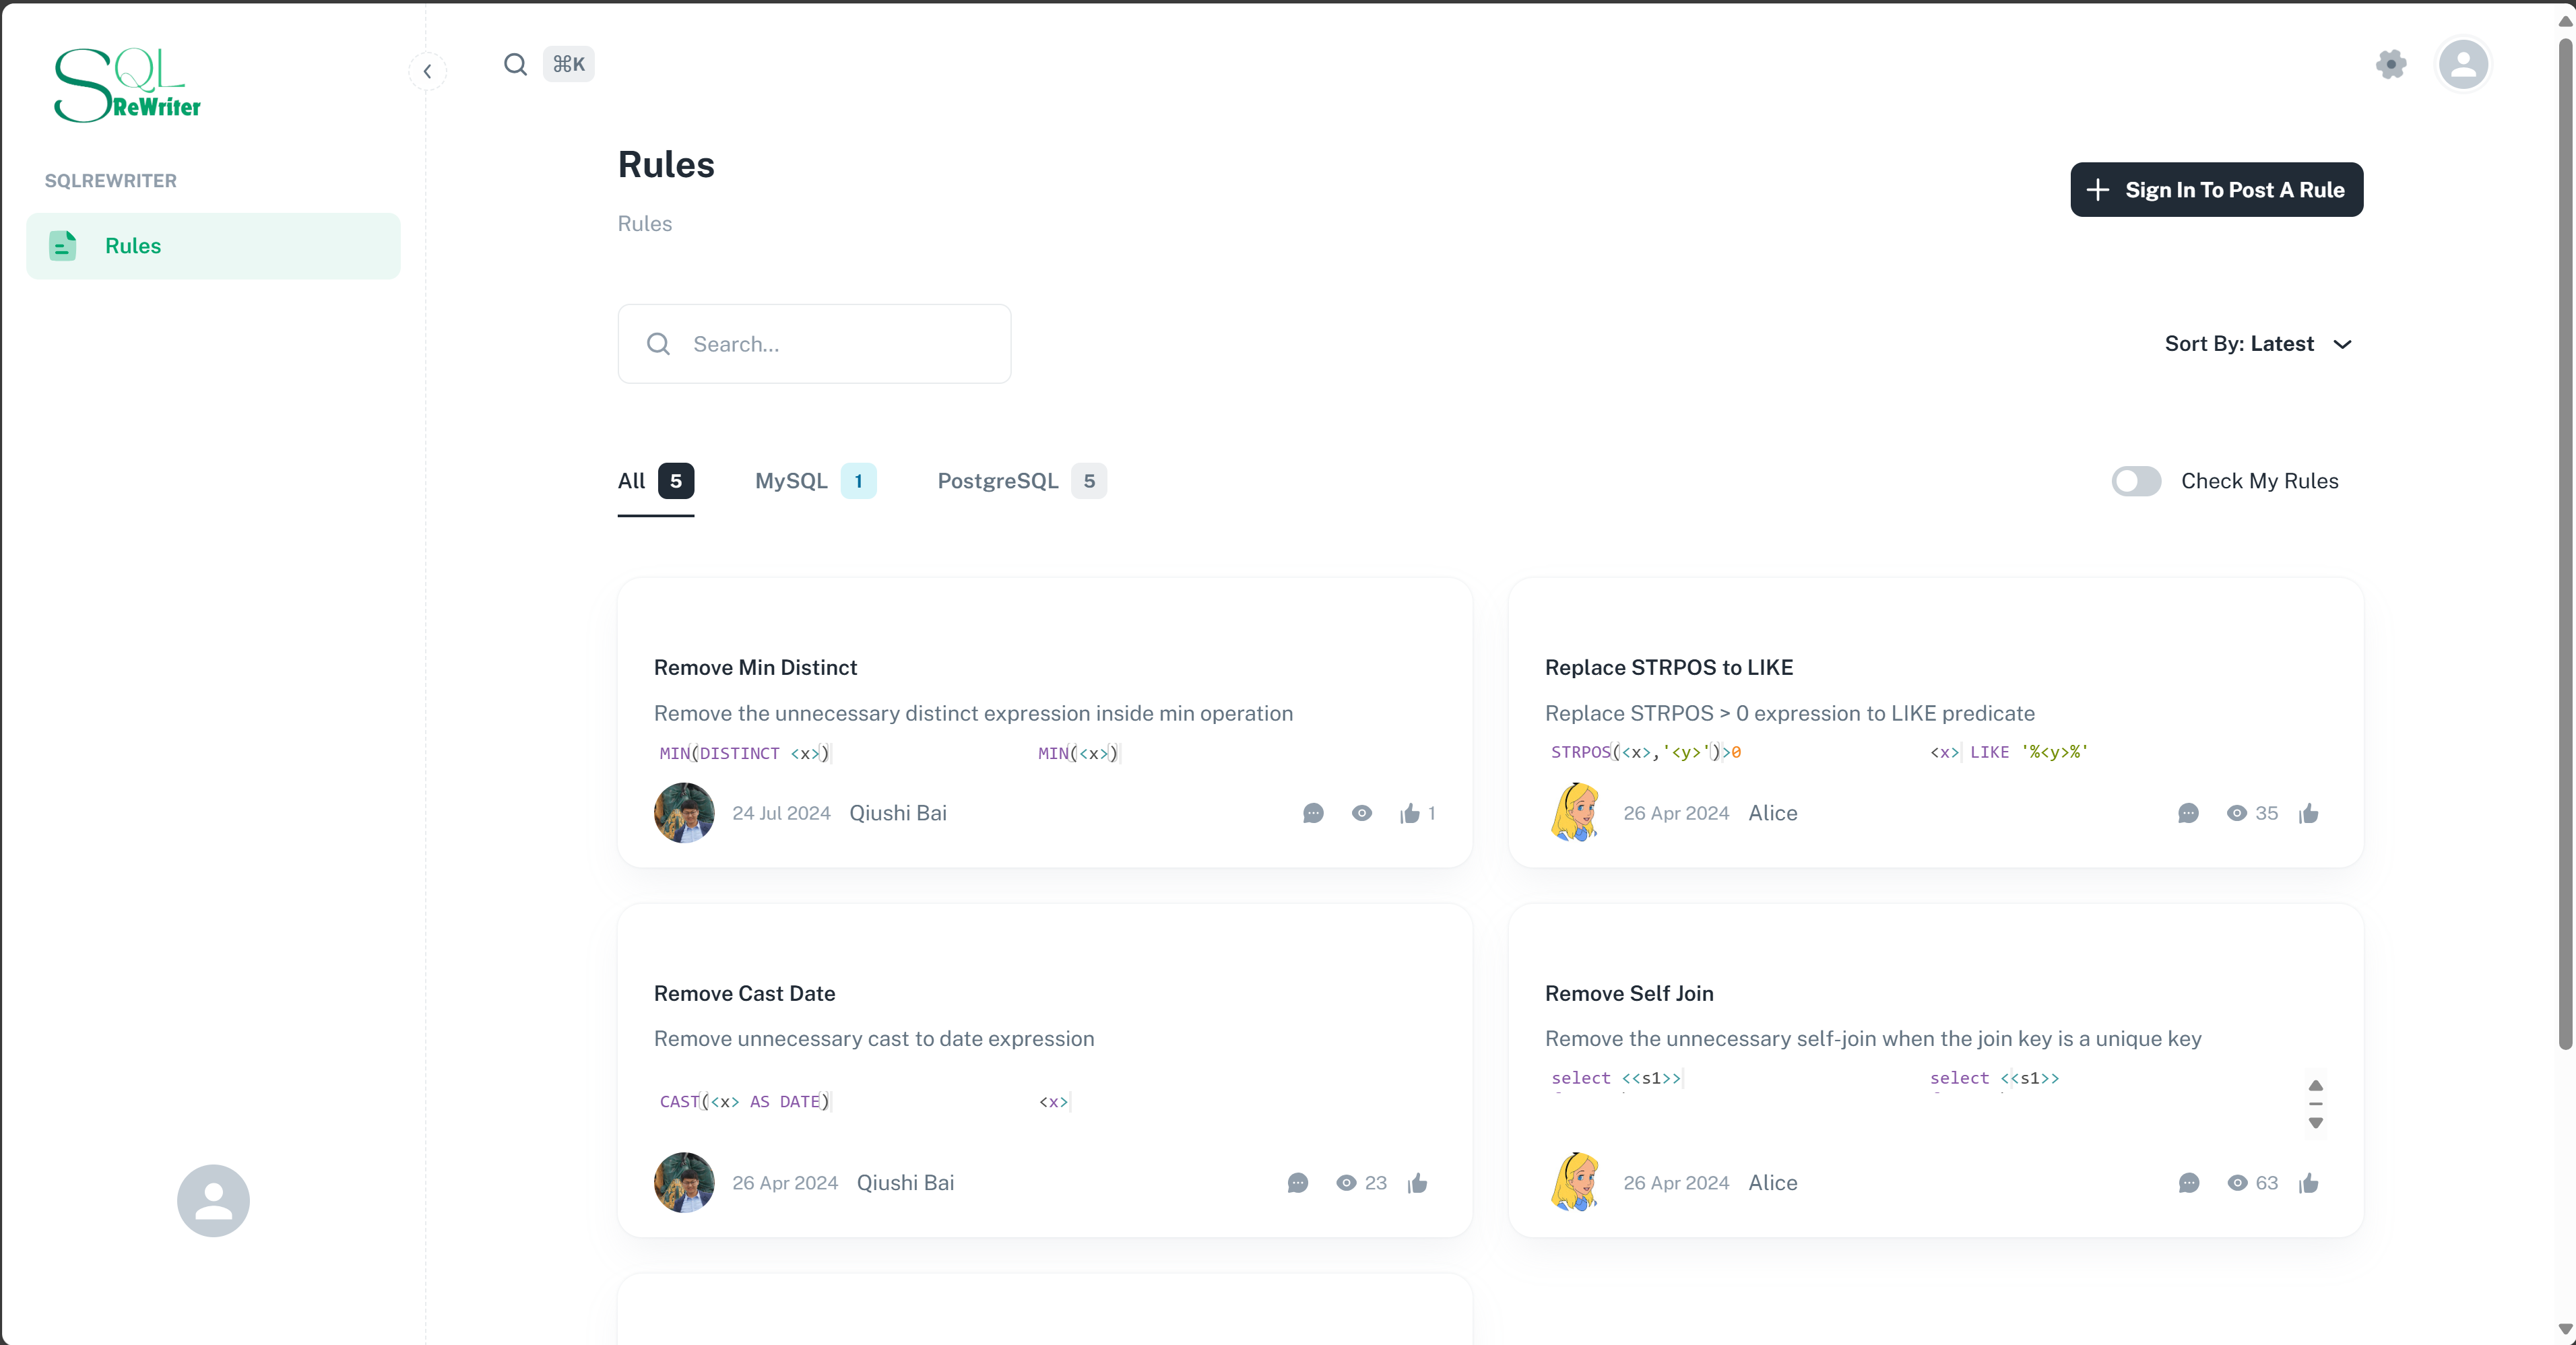The image size is (2576, 1345).
Task: Switch to the PostgreSQL tab
Action: tap(1021, 481)
